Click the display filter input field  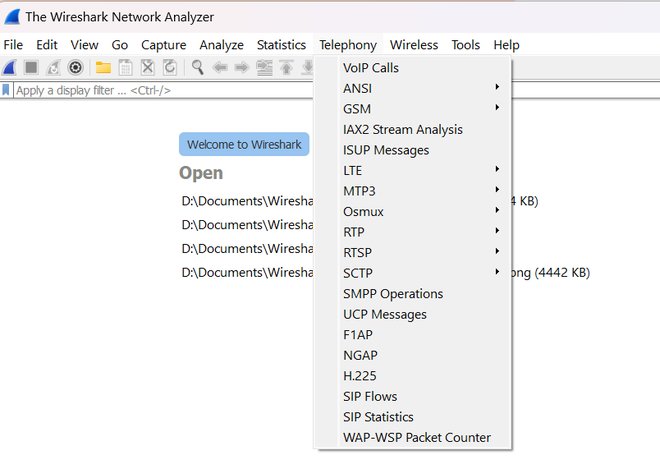(x=160, y=90)
